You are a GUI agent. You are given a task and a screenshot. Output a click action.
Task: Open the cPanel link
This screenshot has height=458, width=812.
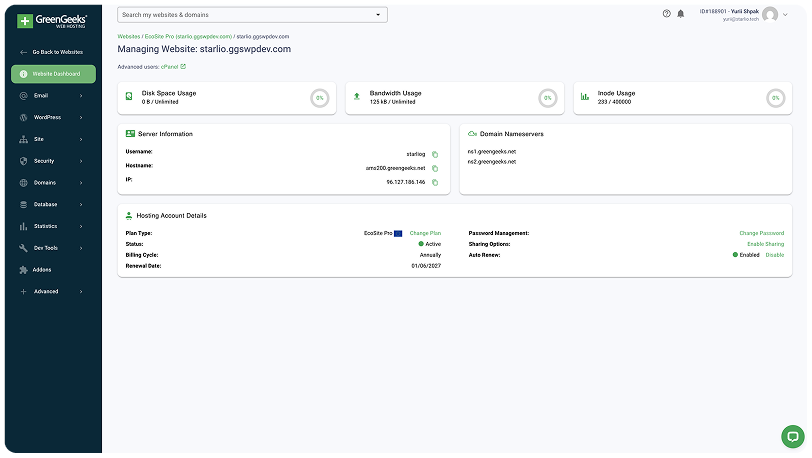pos(173,67)
